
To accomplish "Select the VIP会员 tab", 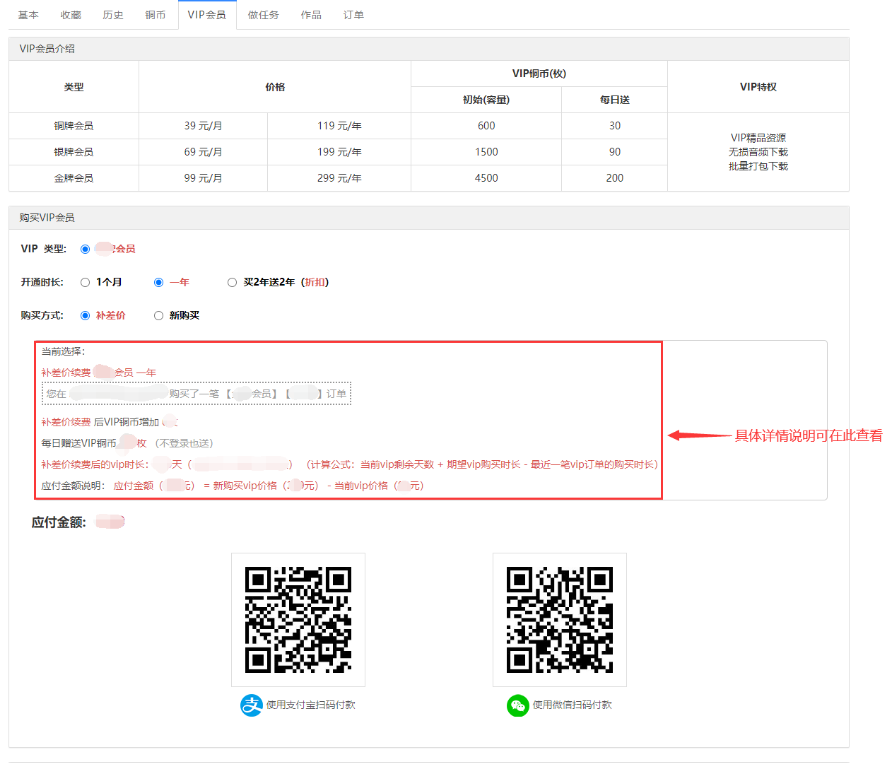I will (x=207, y=15).
